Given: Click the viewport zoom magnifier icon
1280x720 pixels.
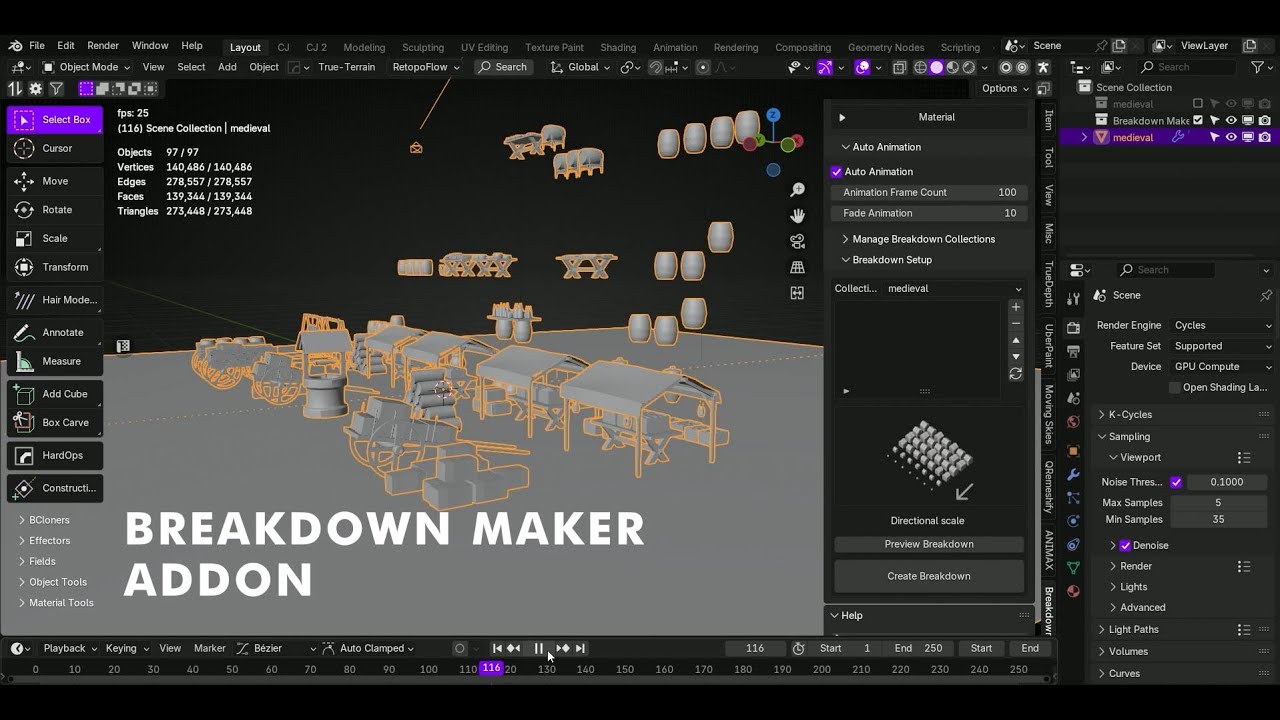Looking at the screenshot, I should click(x=797, y=190).
